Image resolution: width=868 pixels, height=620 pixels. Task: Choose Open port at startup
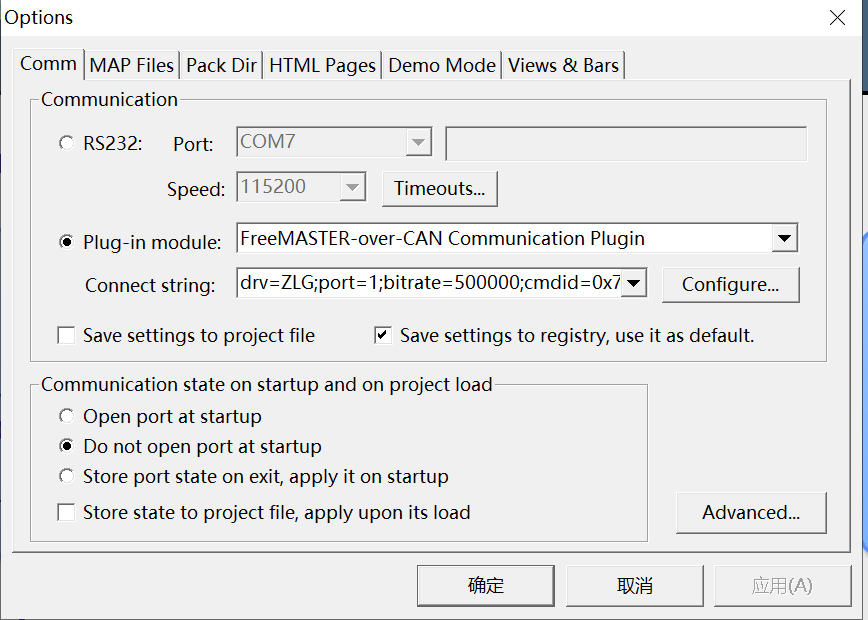(x=66, y=416)
